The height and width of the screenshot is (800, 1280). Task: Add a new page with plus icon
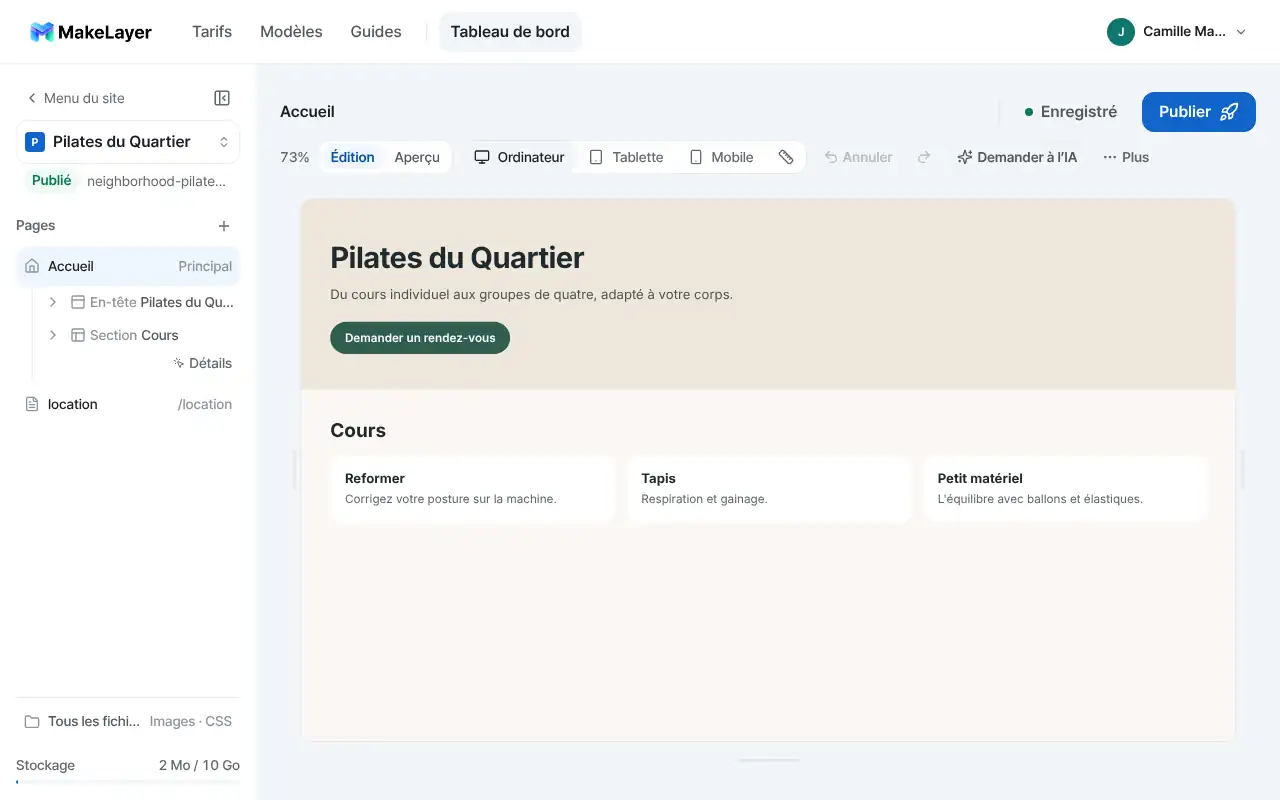[x=224, y=226]
